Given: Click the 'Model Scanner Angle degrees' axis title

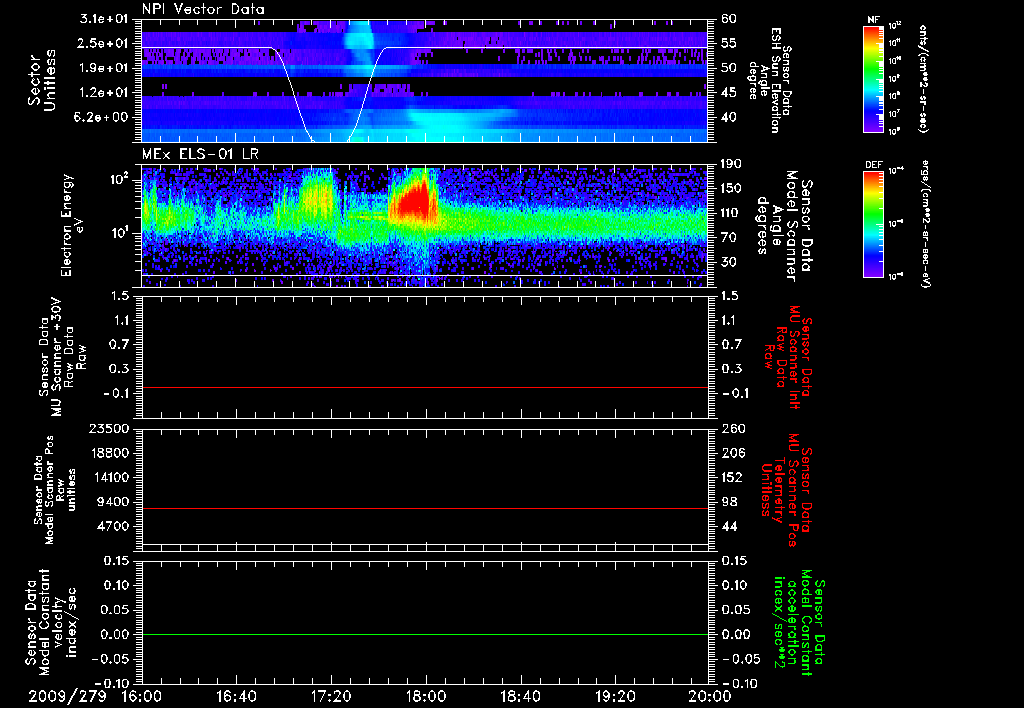Looking at the screenshot, I should coord(784,226).
